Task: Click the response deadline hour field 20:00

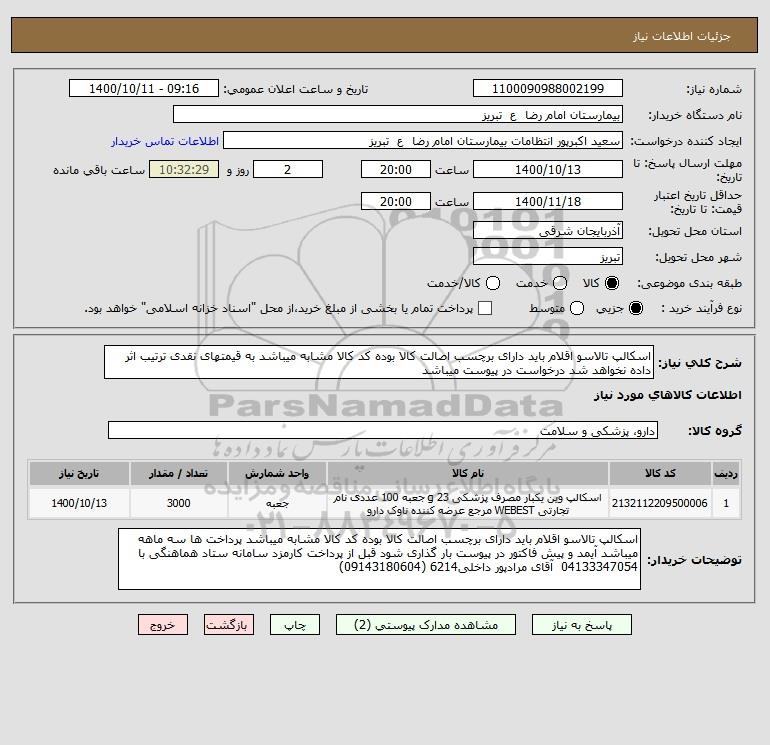Action: click(396, 169)
